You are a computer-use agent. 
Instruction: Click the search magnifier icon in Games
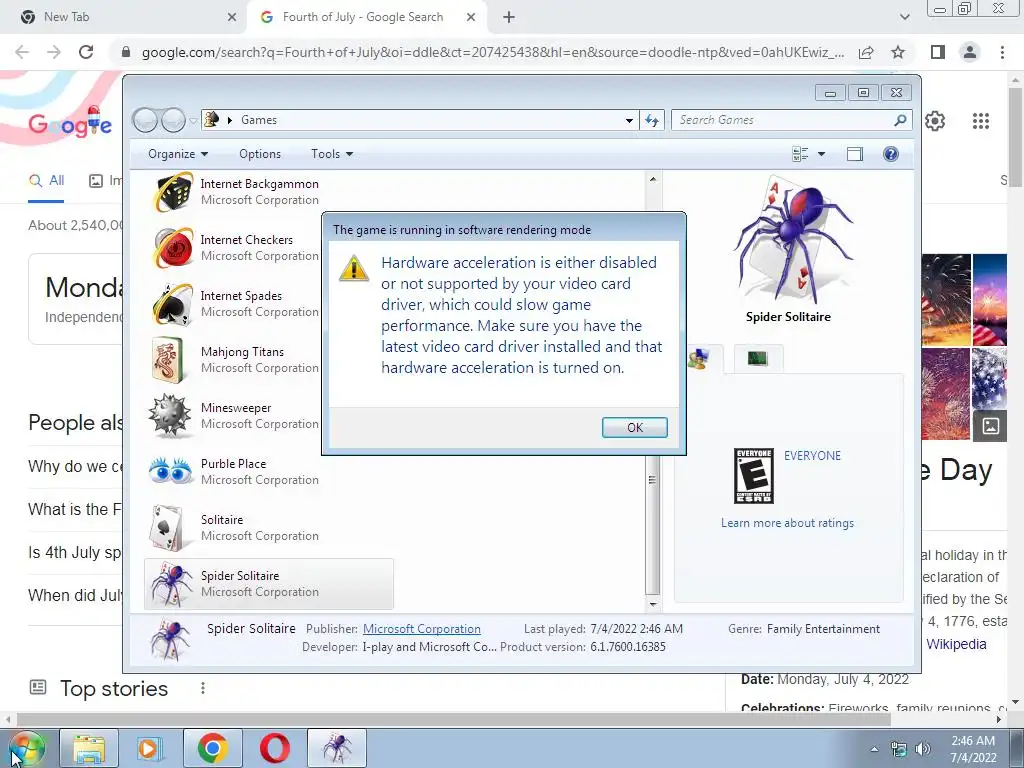tap(900, 120)
